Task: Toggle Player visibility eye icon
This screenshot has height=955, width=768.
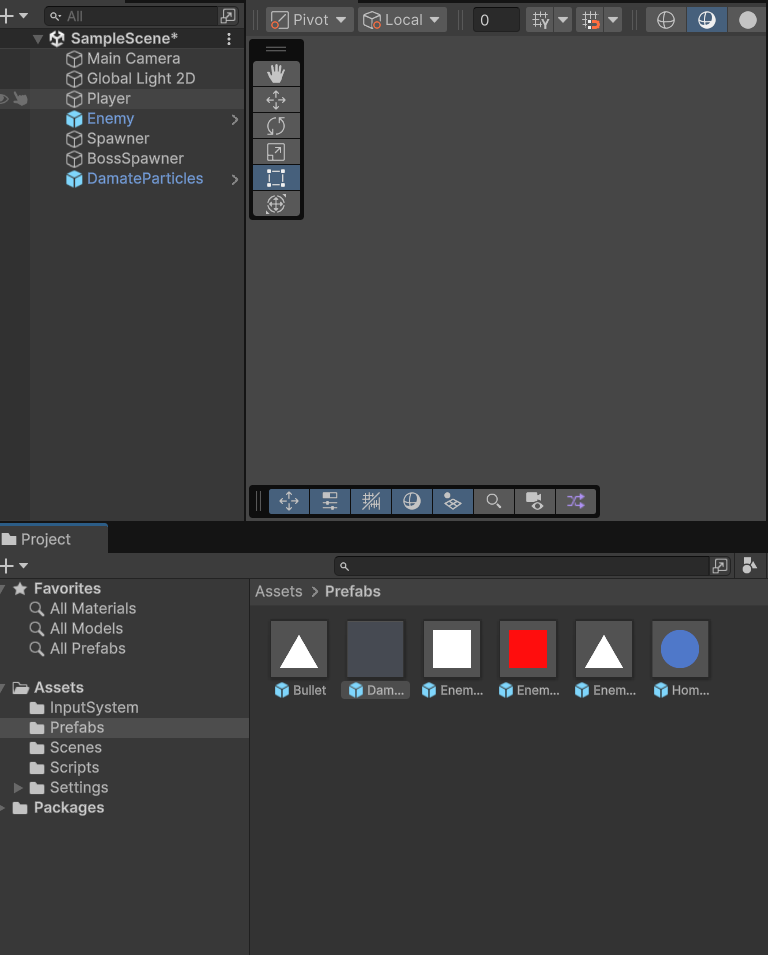Action: 5,99
